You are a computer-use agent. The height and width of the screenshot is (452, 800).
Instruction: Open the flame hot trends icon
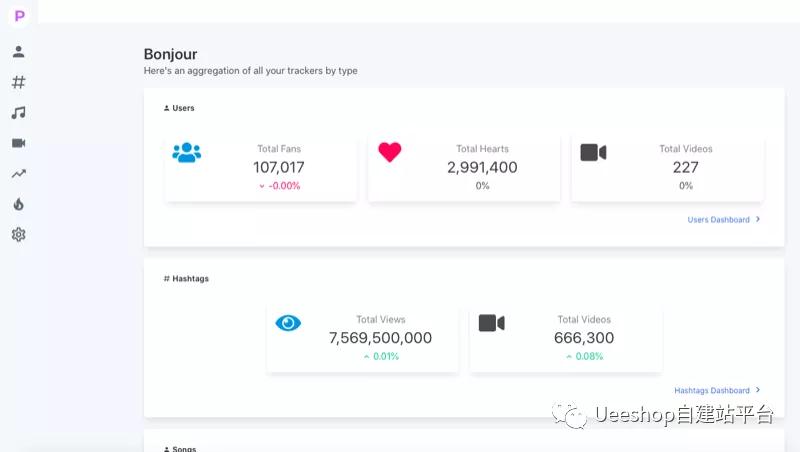(x=18, y=204)
